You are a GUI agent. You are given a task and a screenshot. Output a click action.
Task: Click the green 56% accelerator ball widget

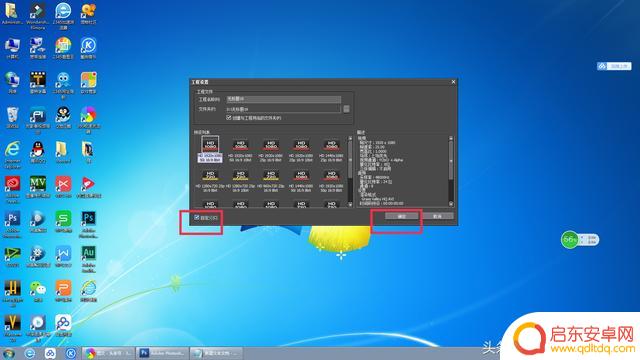point(570,240)
